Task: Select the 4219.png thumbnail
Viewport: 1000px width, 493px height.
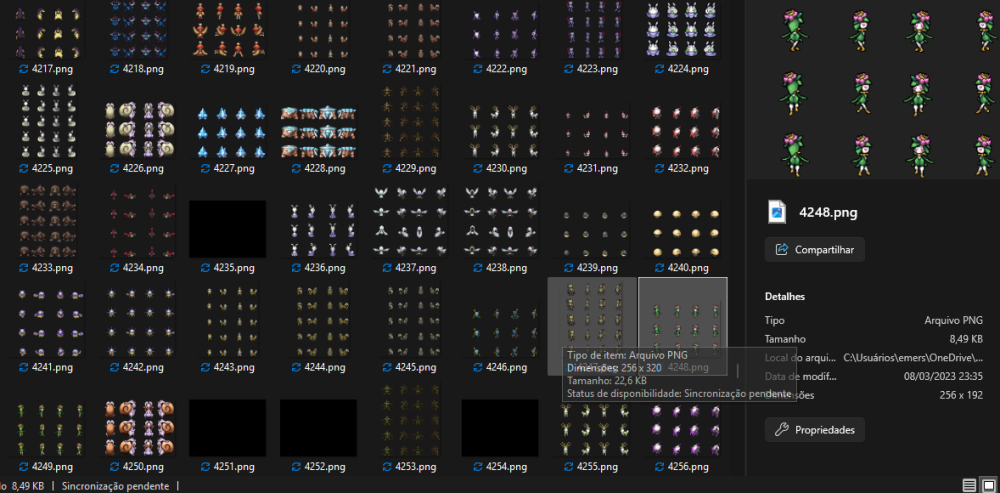Action: click(x=228, y=31)
